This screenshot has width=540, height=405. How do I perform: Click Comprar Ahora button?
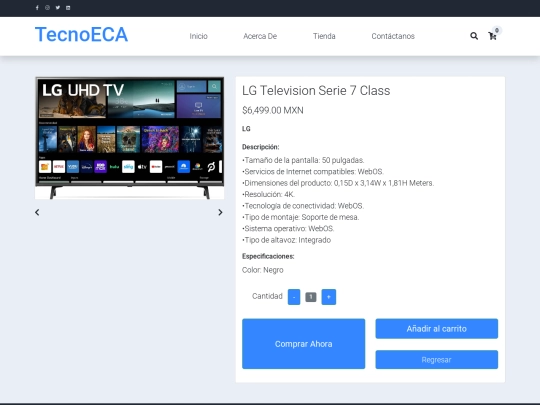[303, 344]
